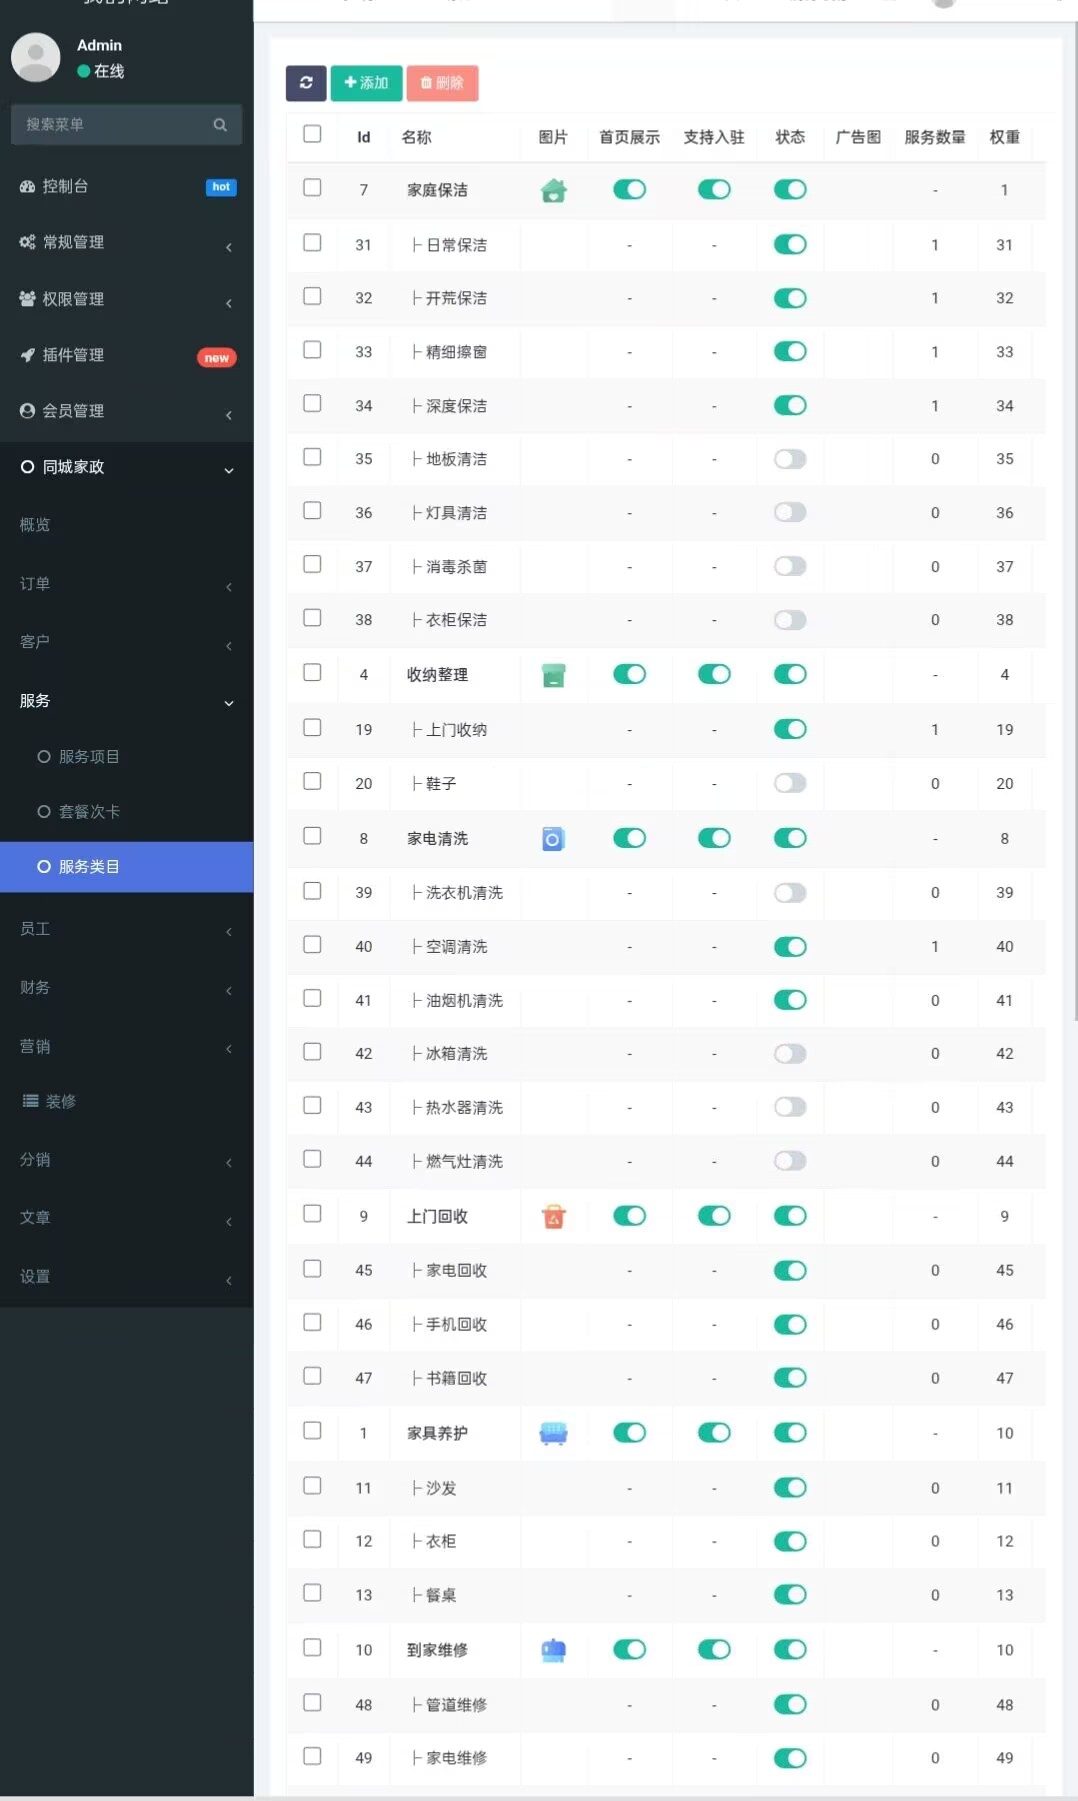Click the 沙发 name cell
This screenshot has width=1078, height=1801.
(434, 1488)
